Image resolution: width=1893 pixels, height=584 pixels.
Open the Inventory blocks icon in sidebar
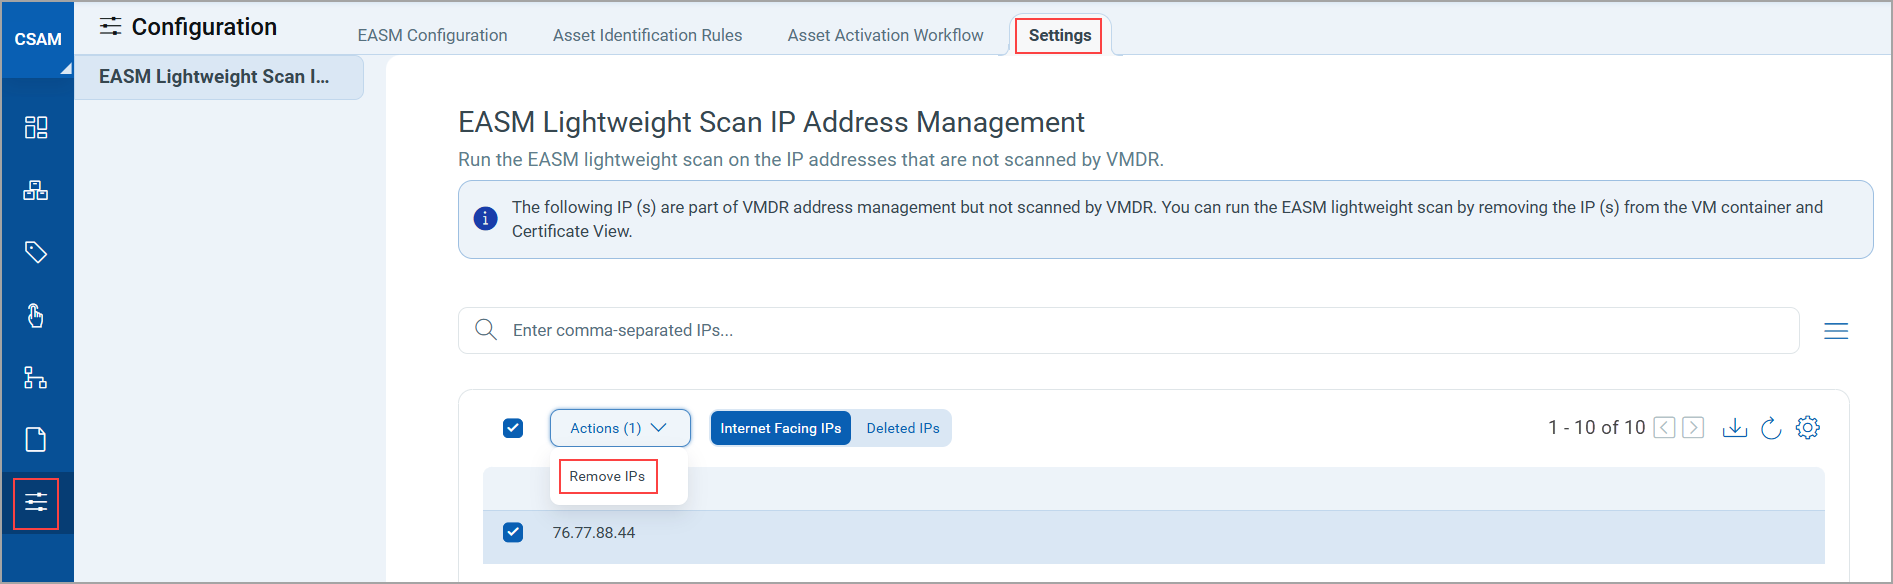point(36,190)
